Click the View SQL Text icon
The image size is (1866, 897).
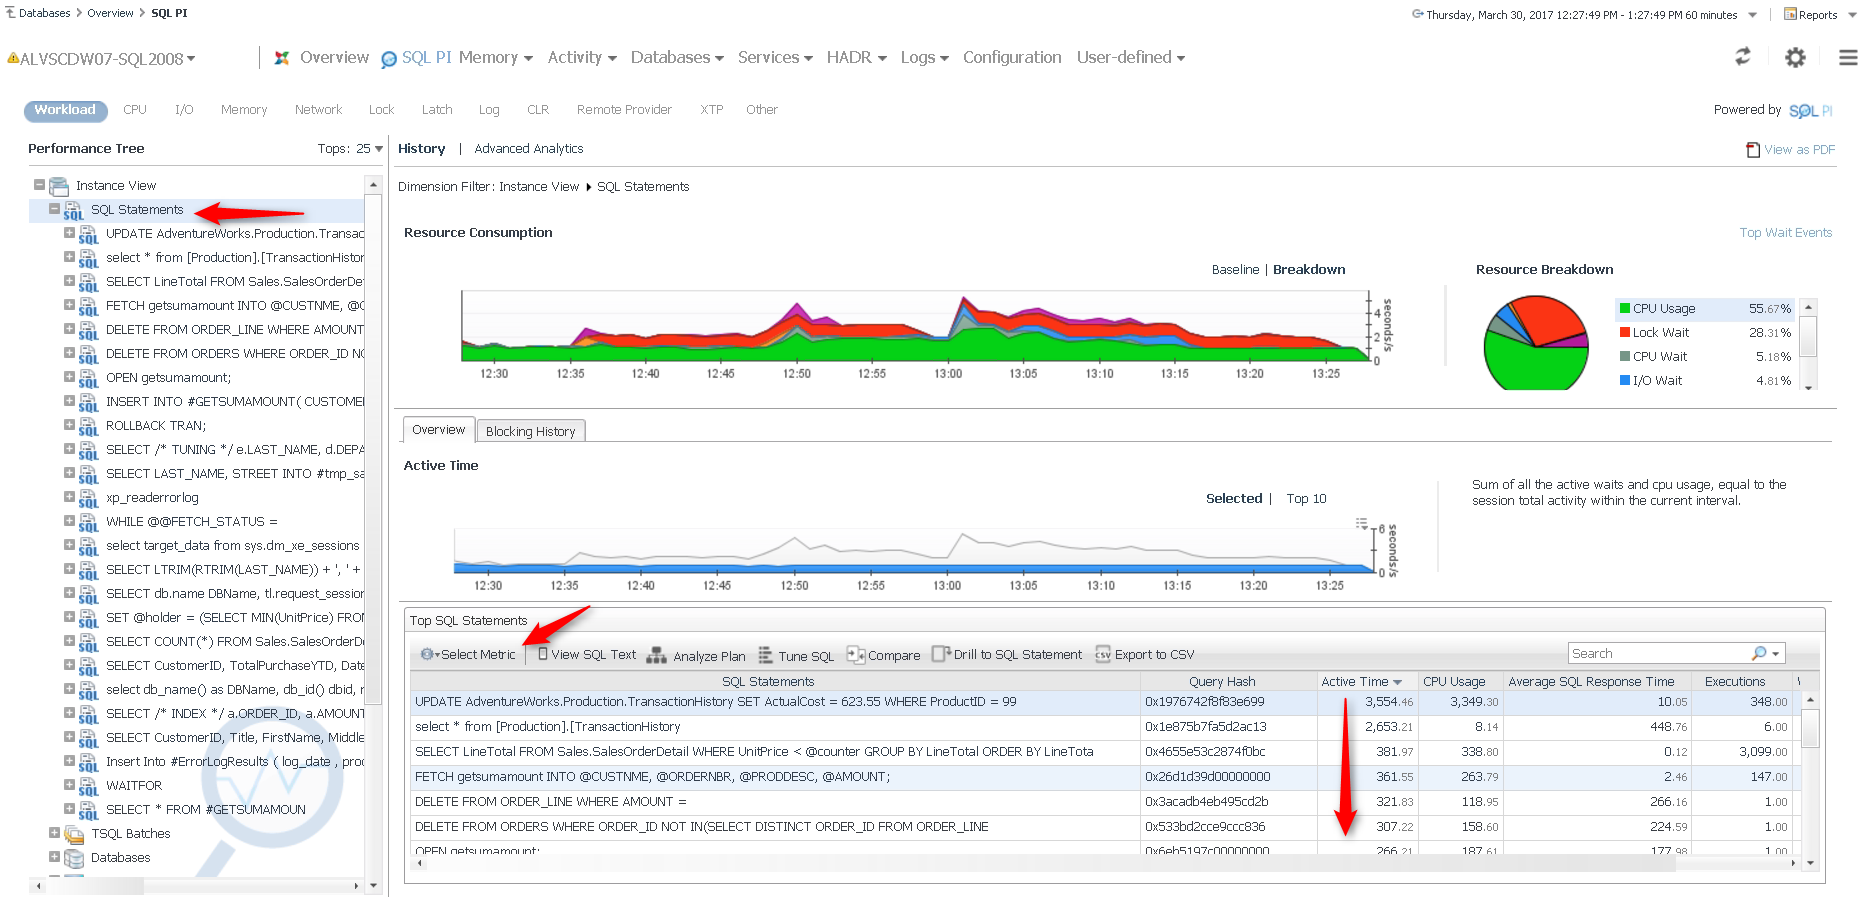pyautogui.click(x=543, y=654)
